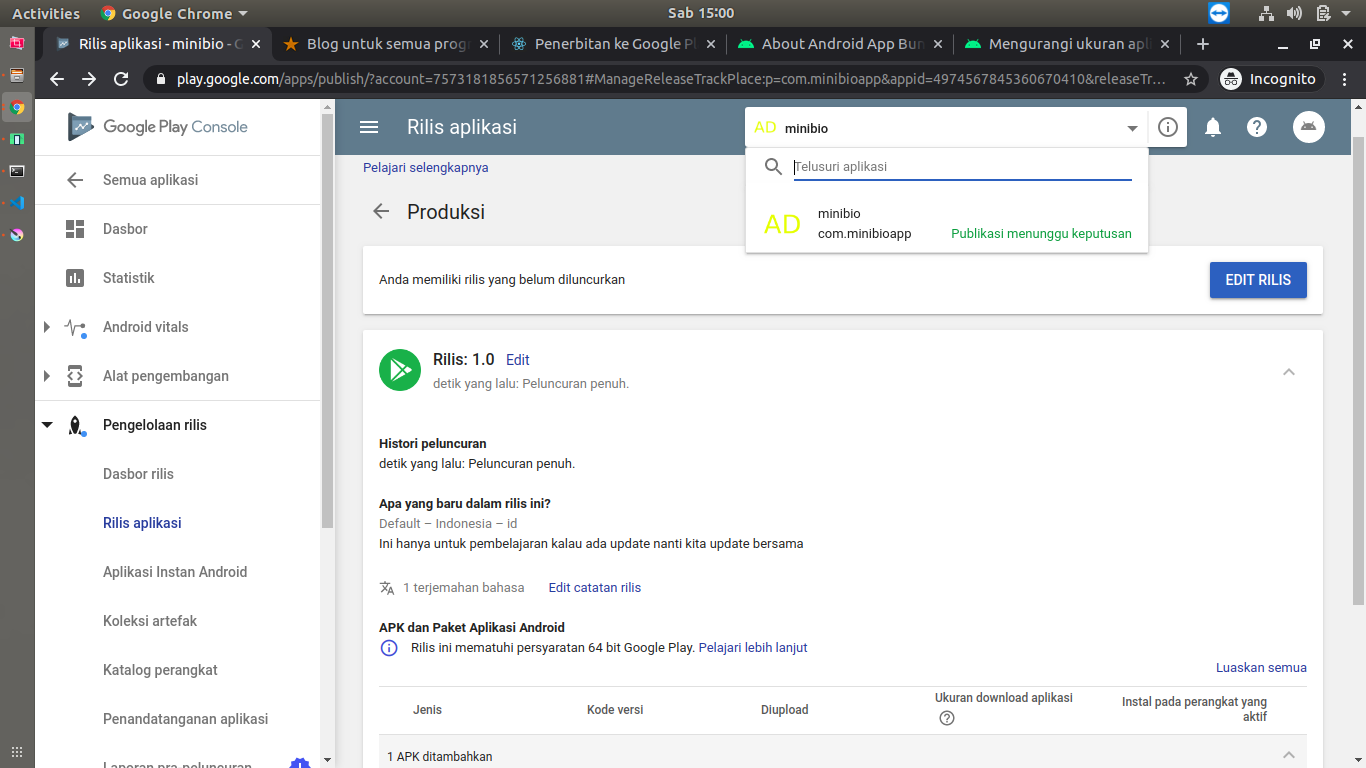Screen dimensions: 1366x768
Task: Click help icon under Ukuran download aplikasi
Action: [947, 718]
